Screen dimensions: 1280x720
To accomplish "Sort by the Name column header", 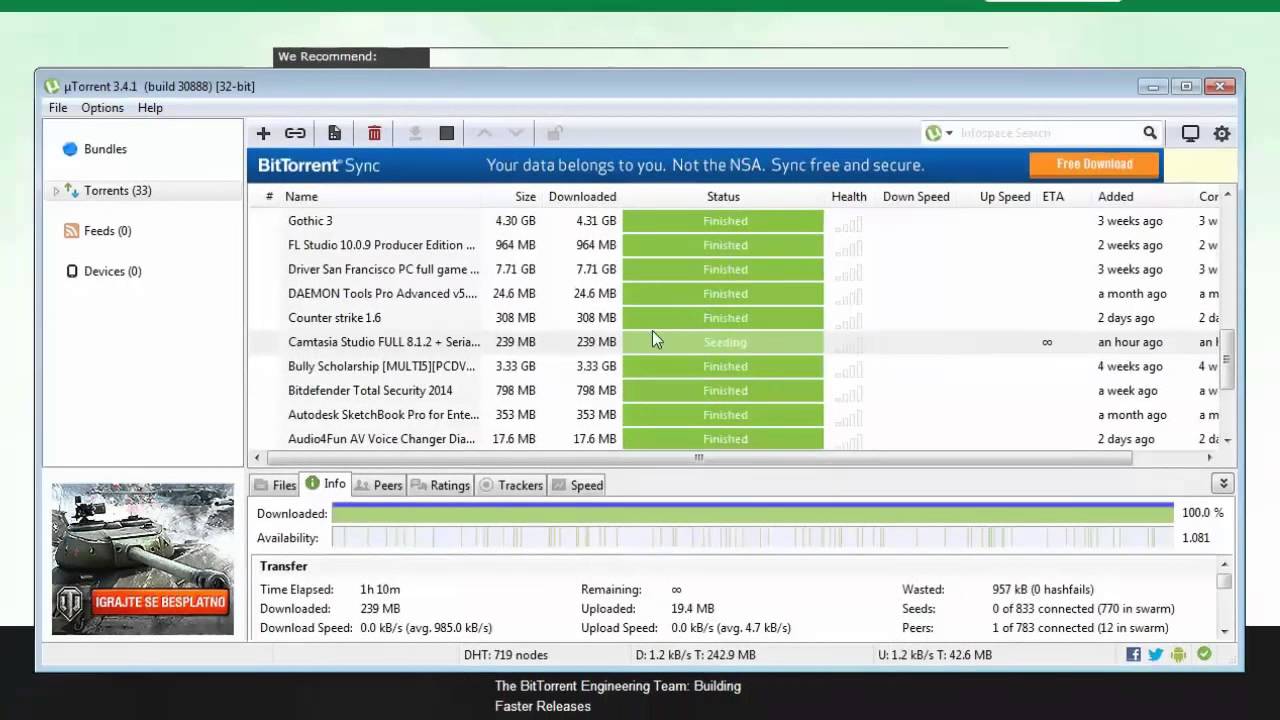I will pos(301,197).
